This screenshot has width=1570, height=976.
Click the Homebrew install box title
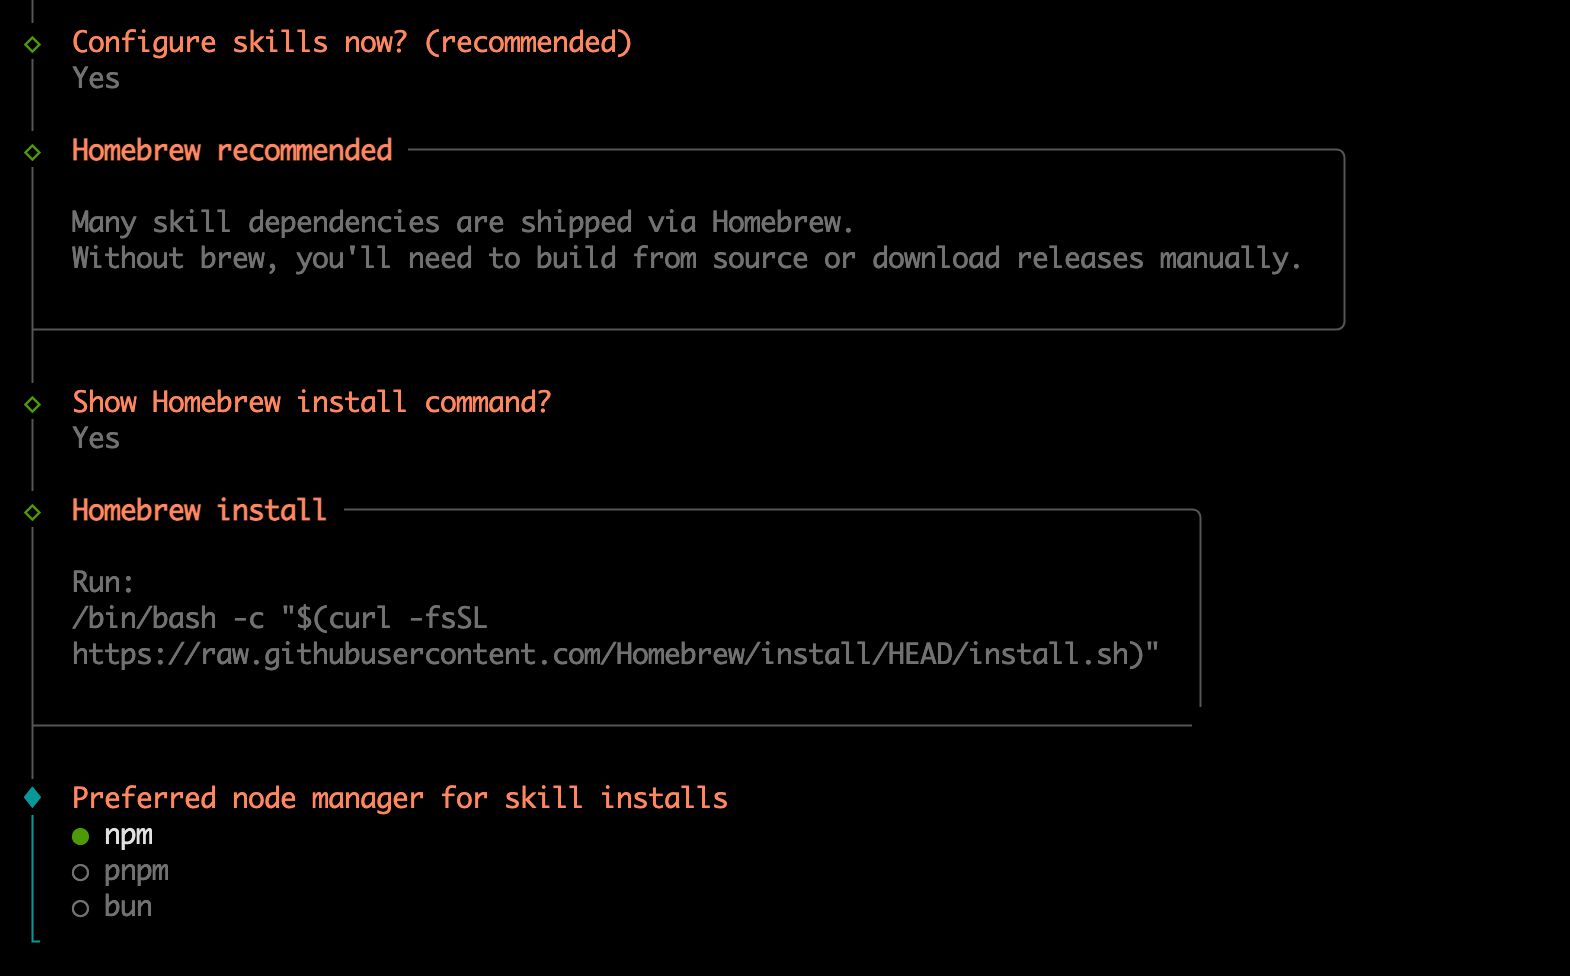pyautogui.click(x=199, y=511)
